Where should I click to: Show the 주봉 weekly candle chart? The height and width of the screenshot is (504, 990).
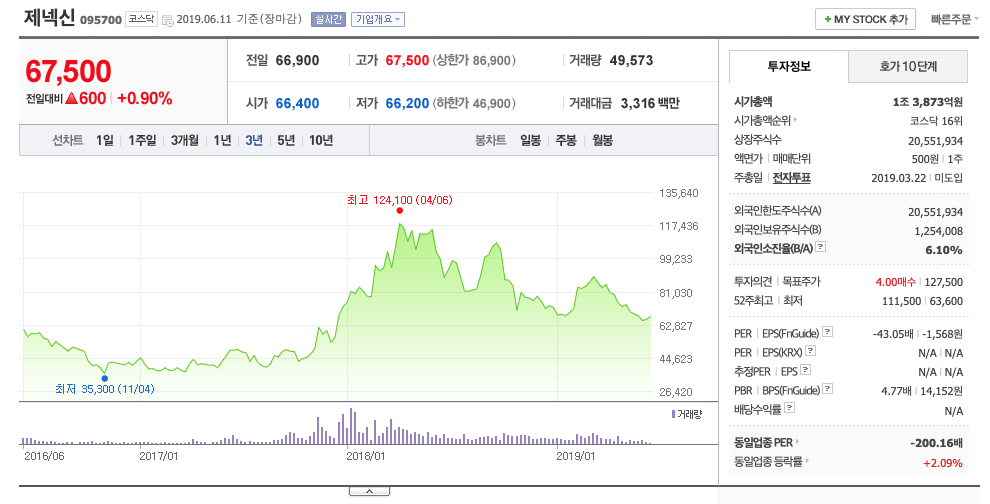click(566, 140)
